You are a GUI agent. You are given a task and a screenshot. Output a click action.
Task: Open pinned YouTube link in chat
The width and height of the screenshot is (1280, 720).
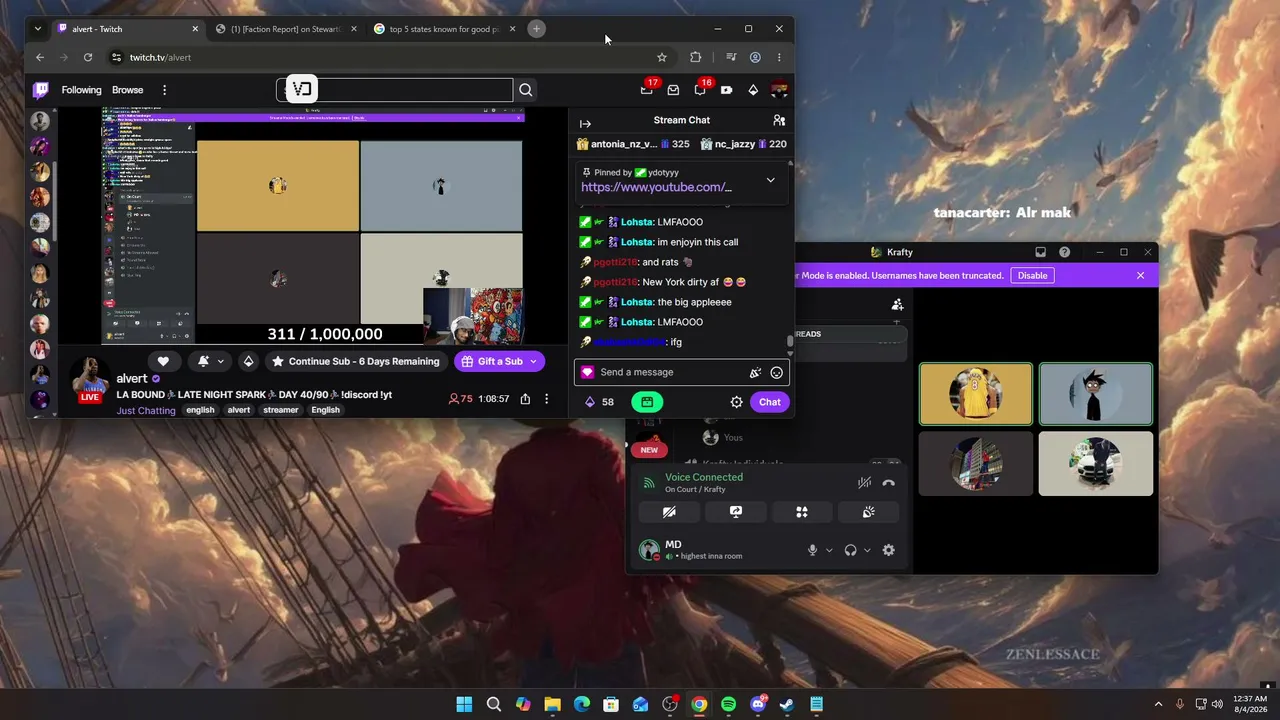[x=656, y=187]
